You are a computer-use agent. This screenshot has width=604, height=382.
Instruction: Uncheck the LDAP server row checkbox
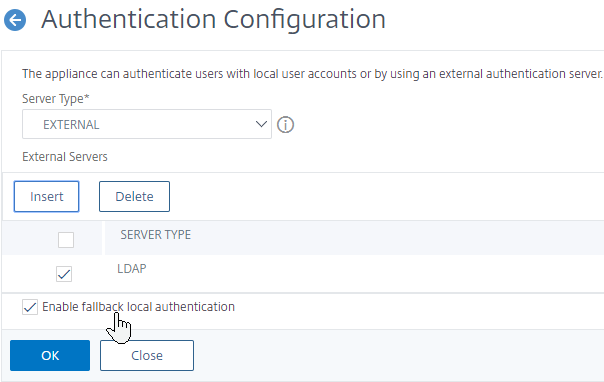[x=64, y=274]
